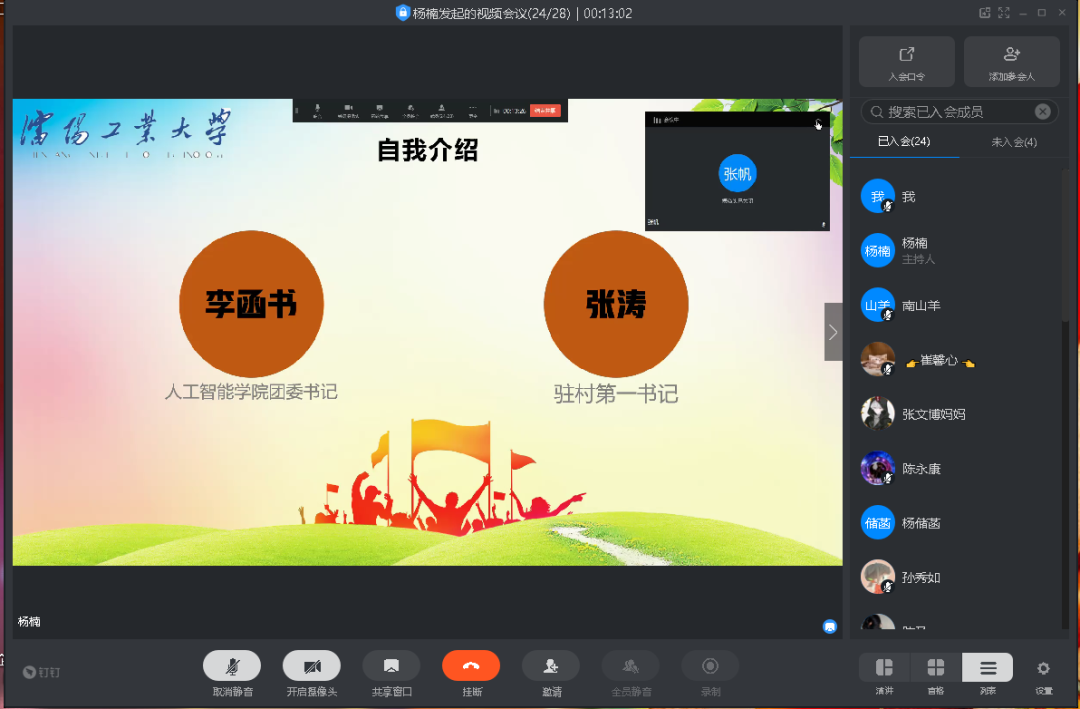Hang up call with red 挂断 button

click(x=471, y=666)
